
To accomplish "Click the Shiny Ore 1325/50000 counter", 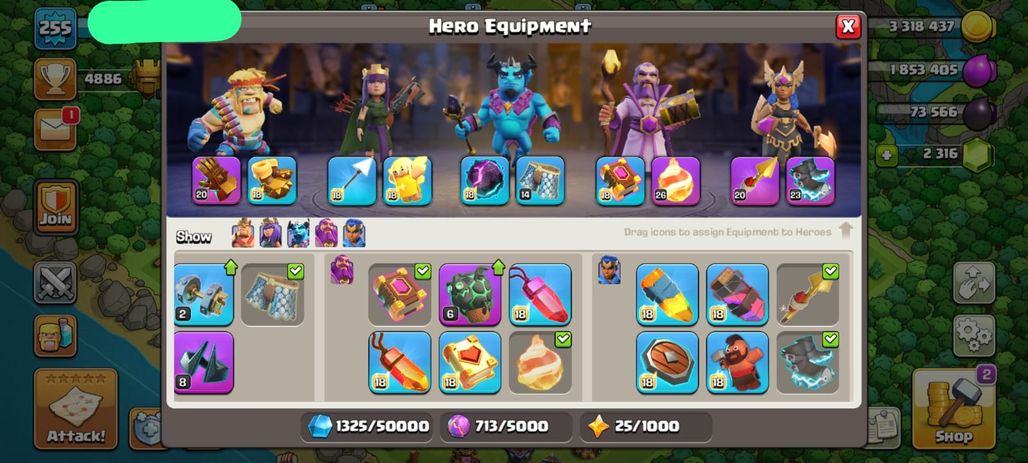I will [x=369, y=427].
